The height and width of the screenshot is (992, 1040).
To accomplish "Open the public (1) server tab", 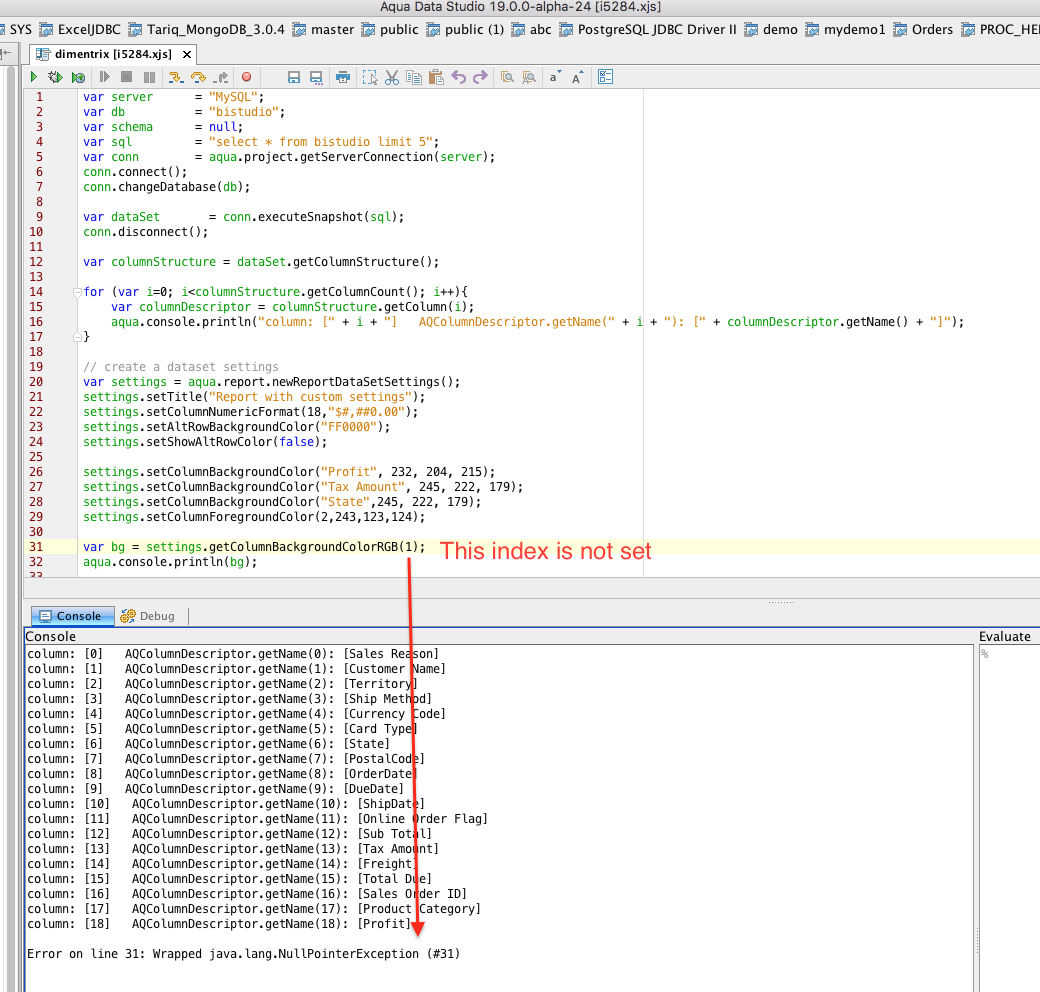I will [466, 29].
